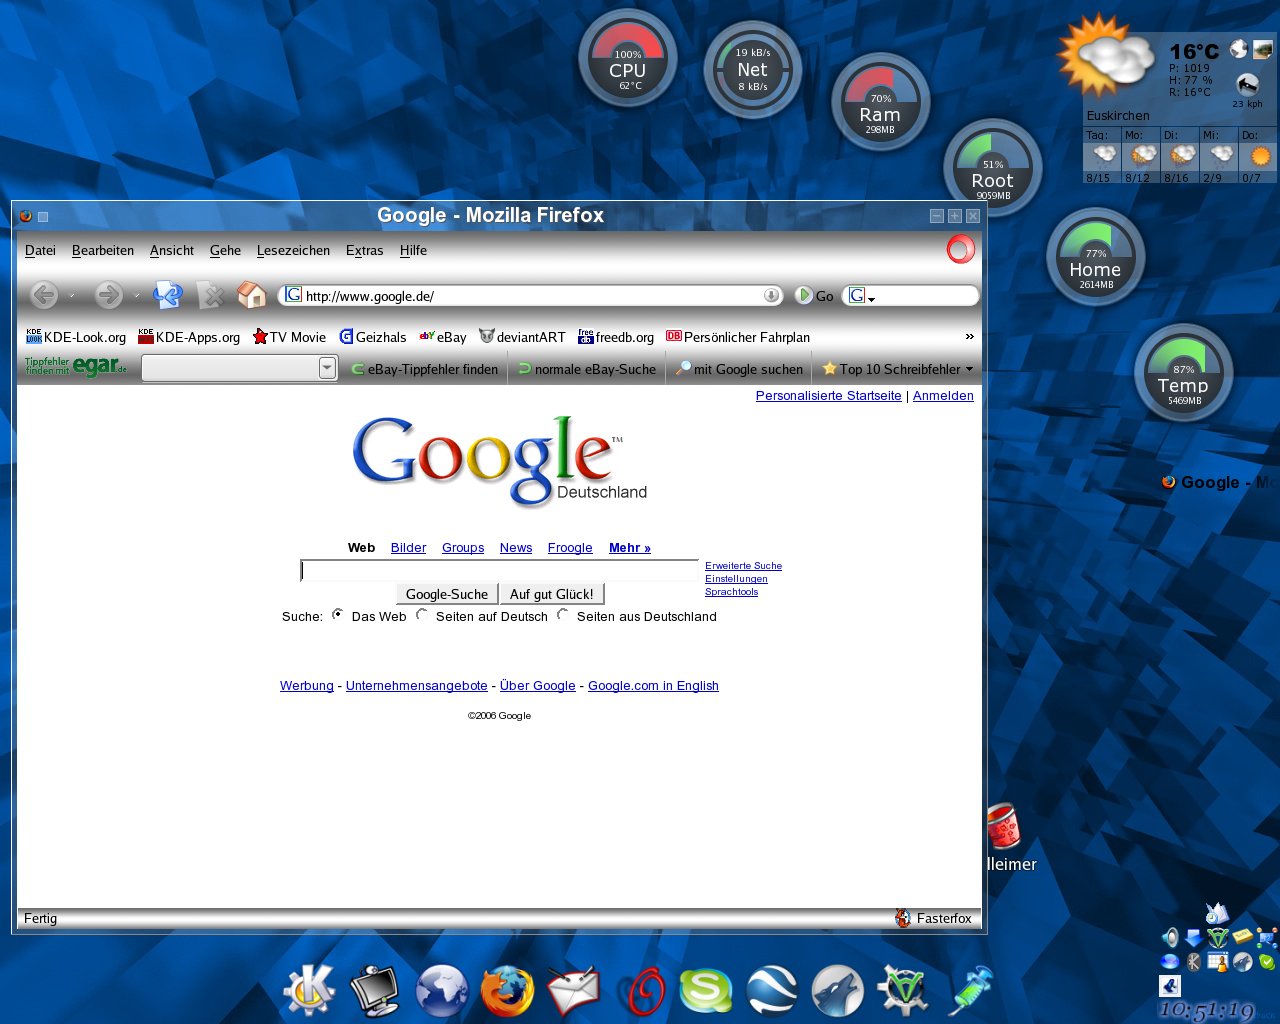Image resolution: width=1280 pixels, height=1024 pixels.
Task: Open the KDE-Look.org bookmark
Action: coord(76,337)
